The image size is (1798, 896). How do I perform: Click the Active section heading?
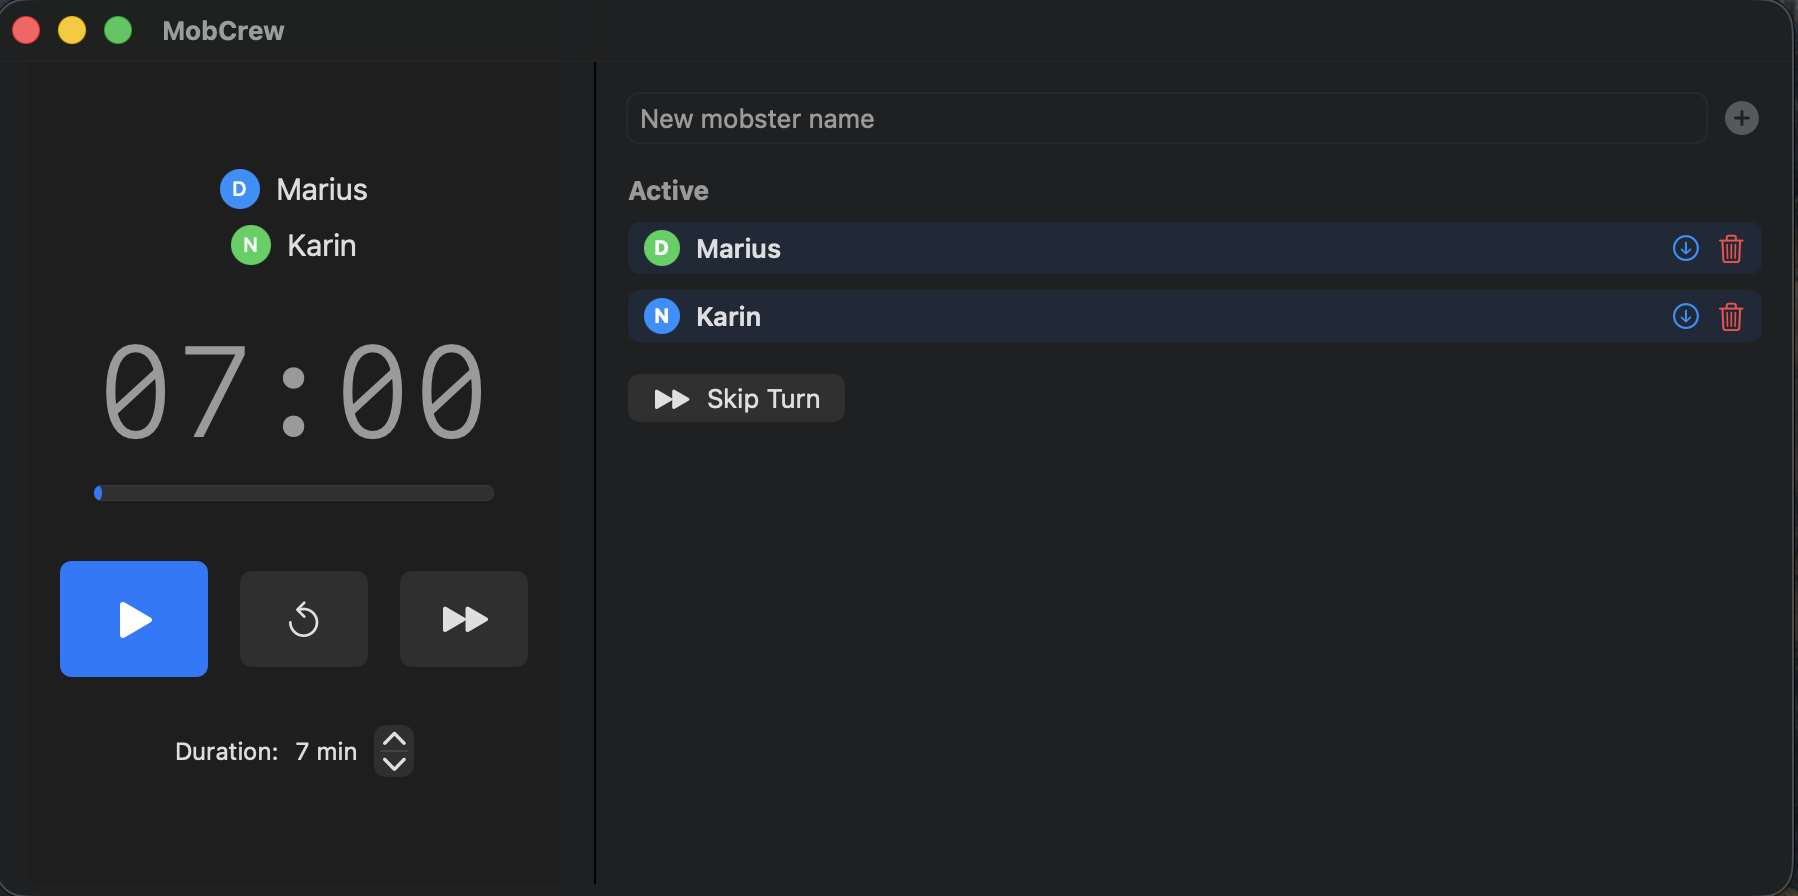[668, 190]
